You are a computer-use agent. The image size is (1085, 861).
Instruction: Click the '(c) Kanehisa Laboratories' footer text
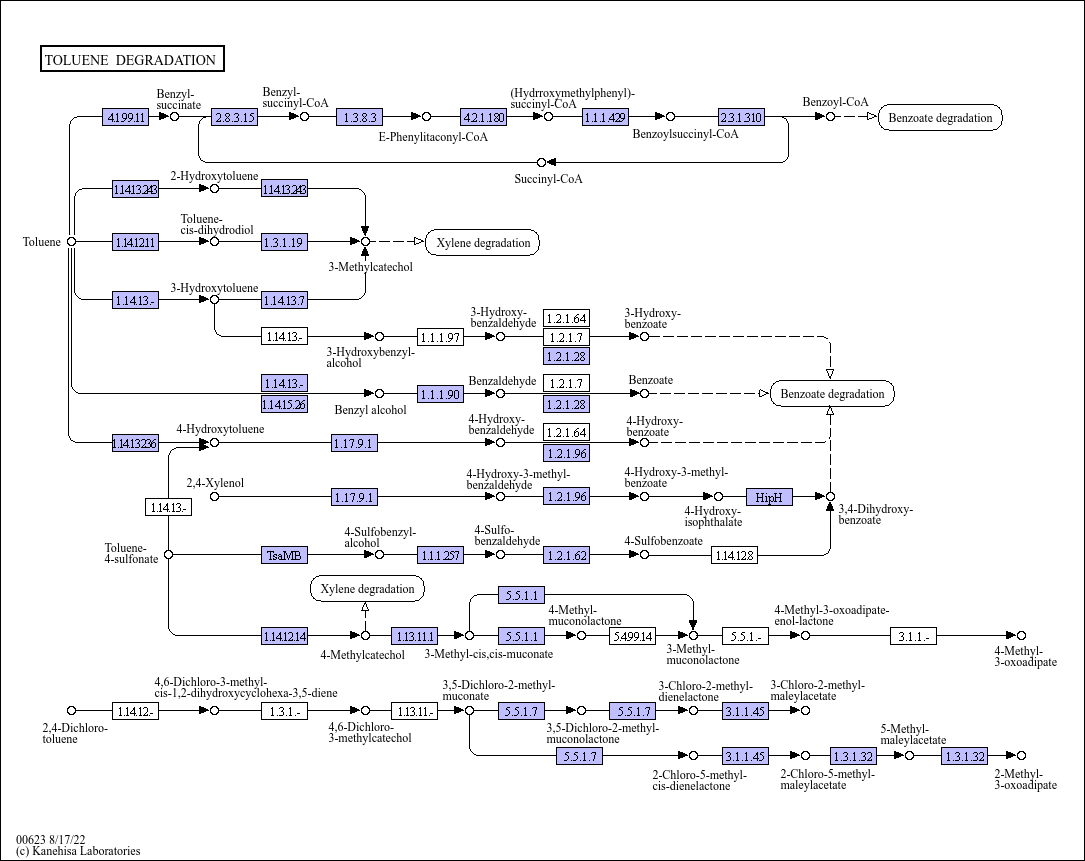pos(78,851)
